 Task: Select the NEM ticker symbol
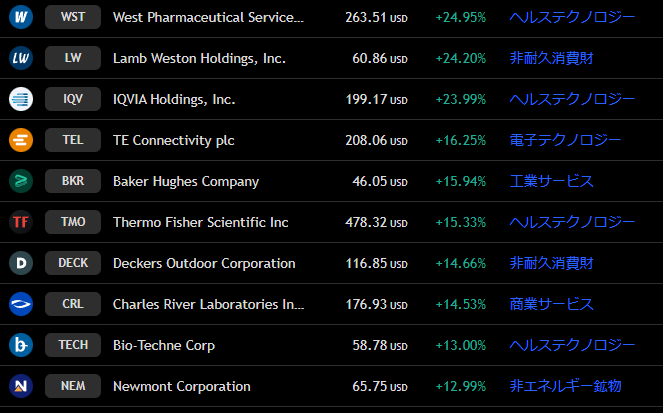pos(73,386)
